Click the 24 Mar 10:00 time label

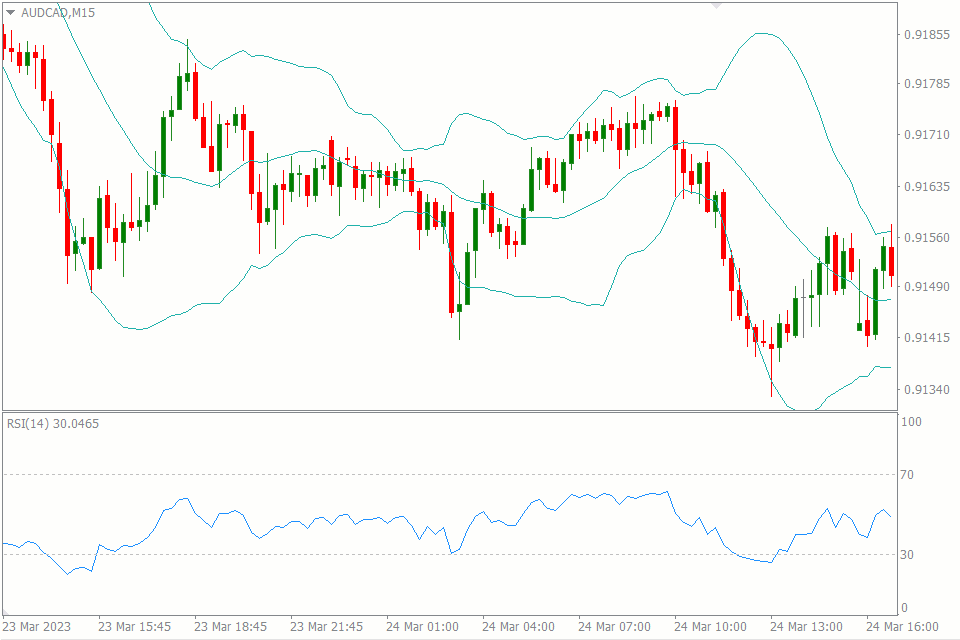(x=710, y=627)
